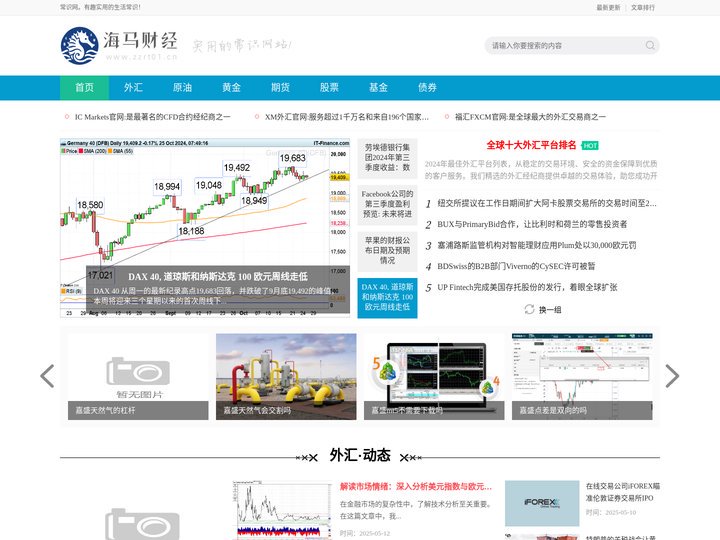Select 原油 in navigation bar
720x540 pixels.
tap(182, 87)
